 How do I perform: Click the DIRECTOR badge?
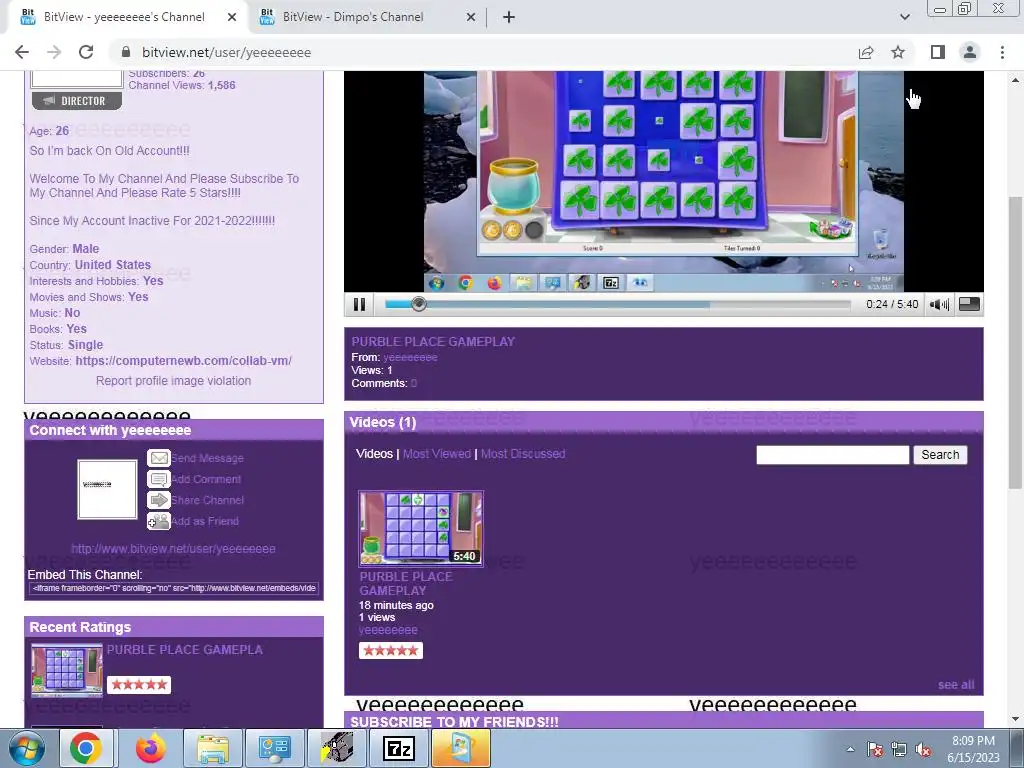pos(77,101)
